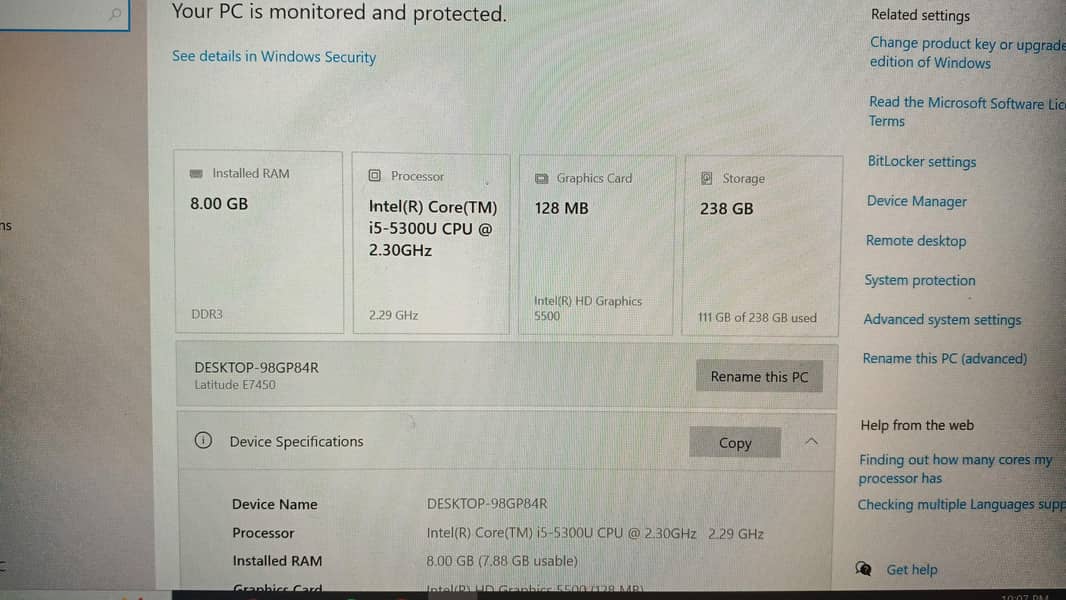Launch Device Manager link
The height and width of the screenshot is (600, 1066).
coord(916,201)
